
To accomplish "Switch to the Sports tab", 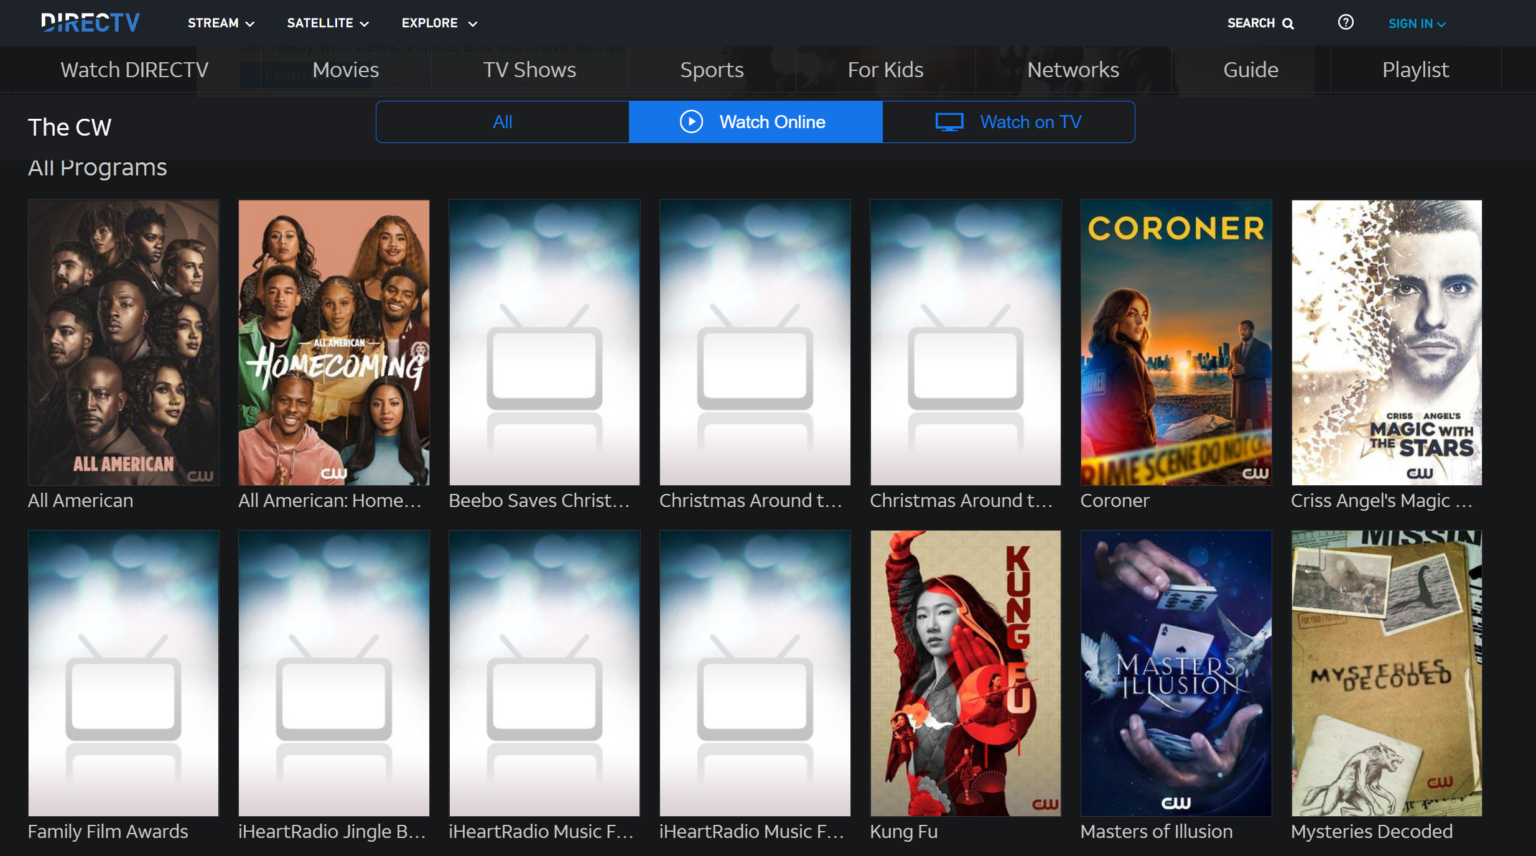I will (x=712, y=70).
